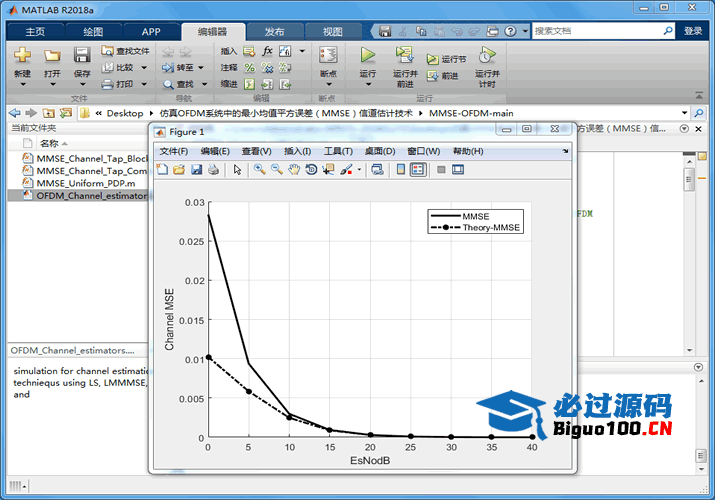Viewport: 715px width, 500px height.
Task: Expand the Print (打印) dropdown arrow
Action: pyautogui.click(x=144, y=84)
